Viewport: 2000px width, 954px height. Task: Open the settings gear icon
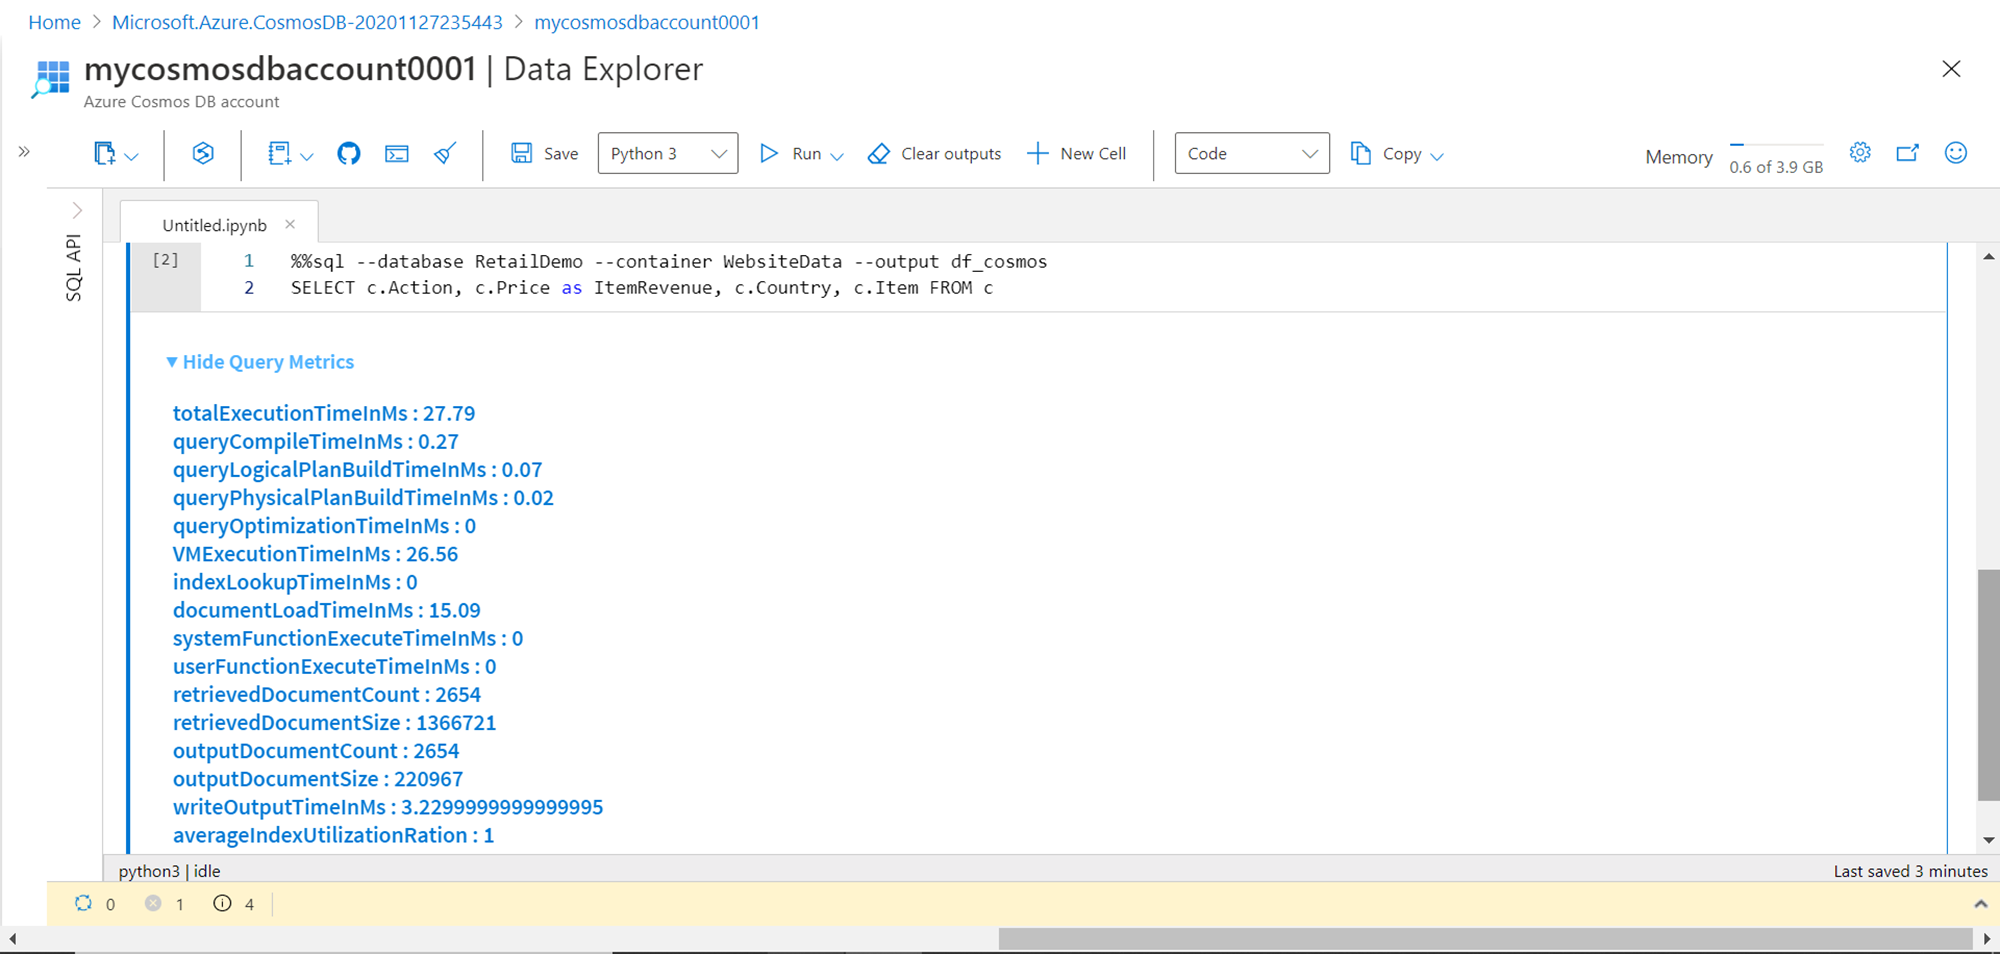1860,152
